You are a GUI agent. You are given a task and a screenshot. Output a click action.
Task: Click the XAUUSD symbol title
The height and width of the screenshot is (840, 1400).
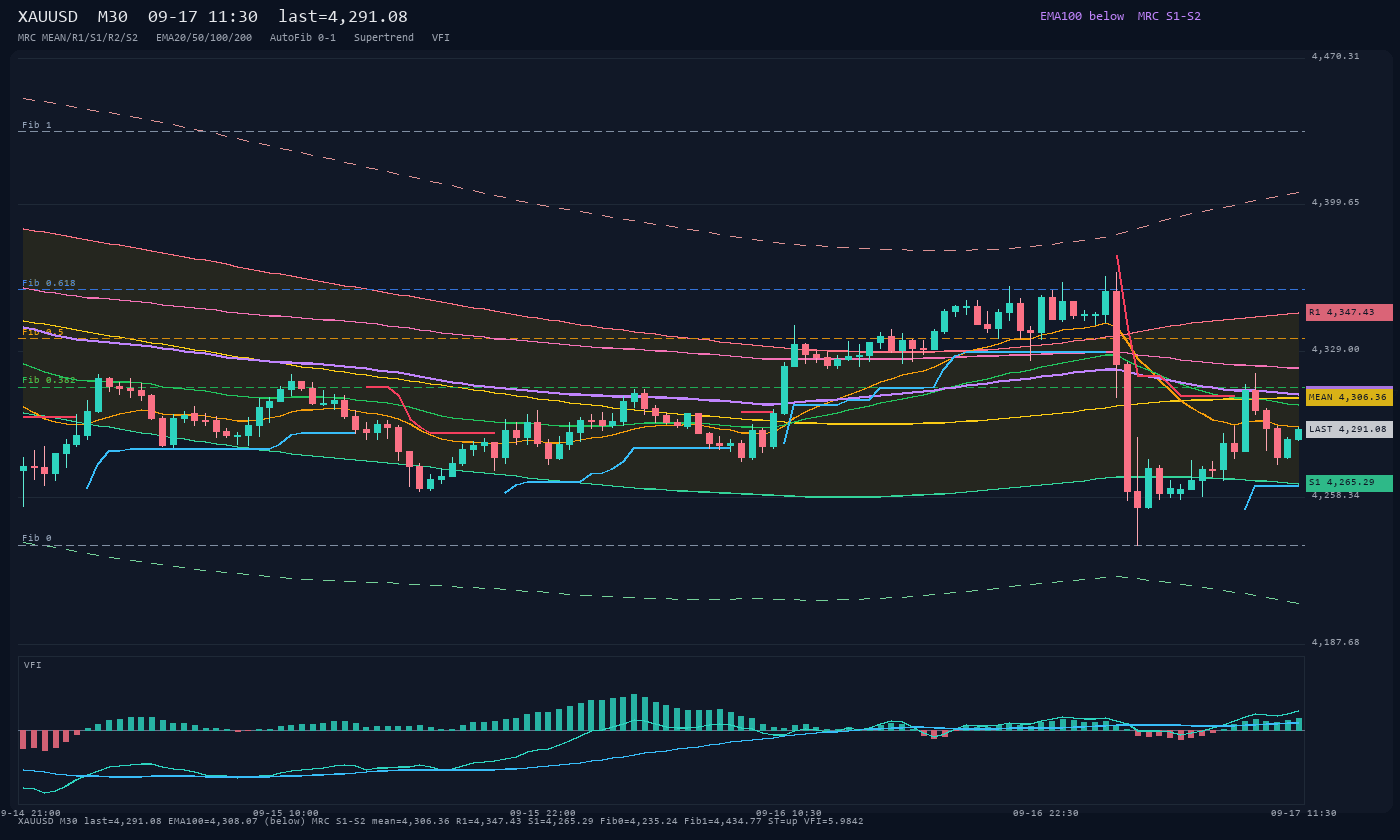48,17
